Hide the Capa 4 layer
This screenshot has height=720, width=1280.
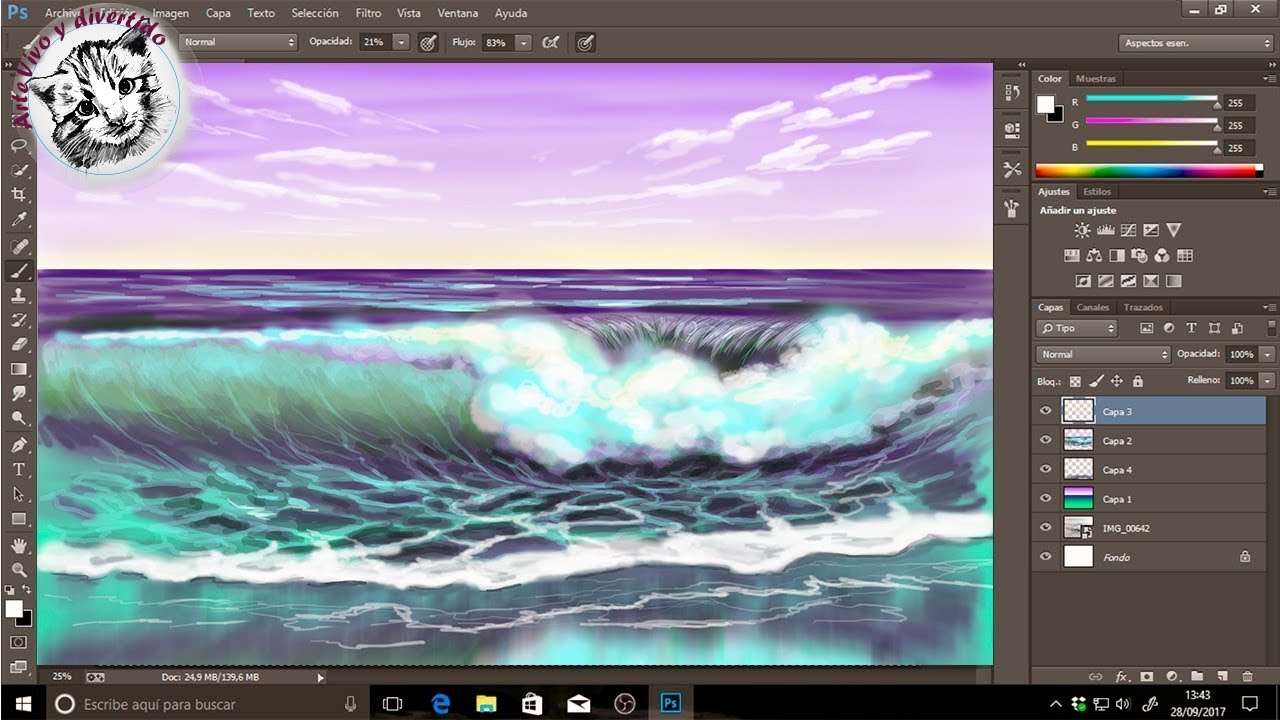pyautogui.click(x=1046, y=469)
